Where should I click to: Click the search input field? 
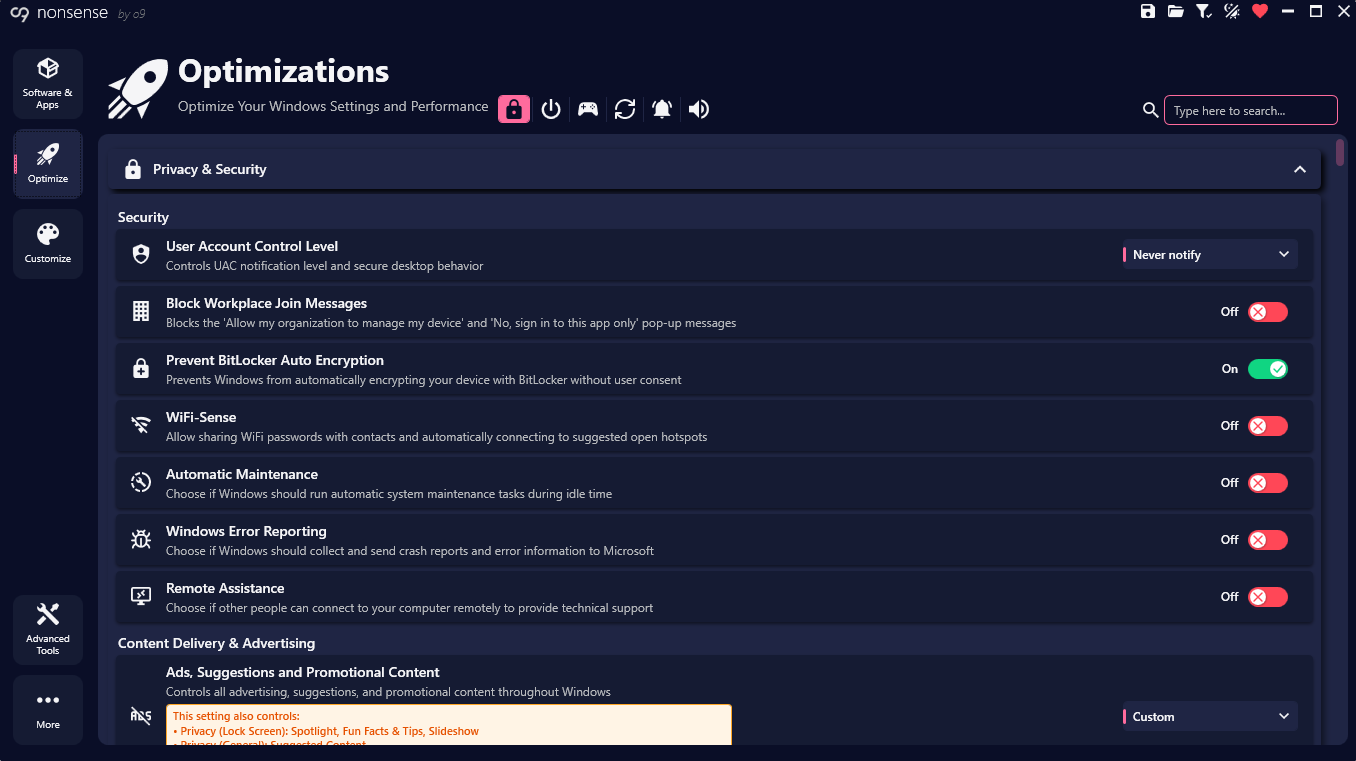pos(1250,110)
